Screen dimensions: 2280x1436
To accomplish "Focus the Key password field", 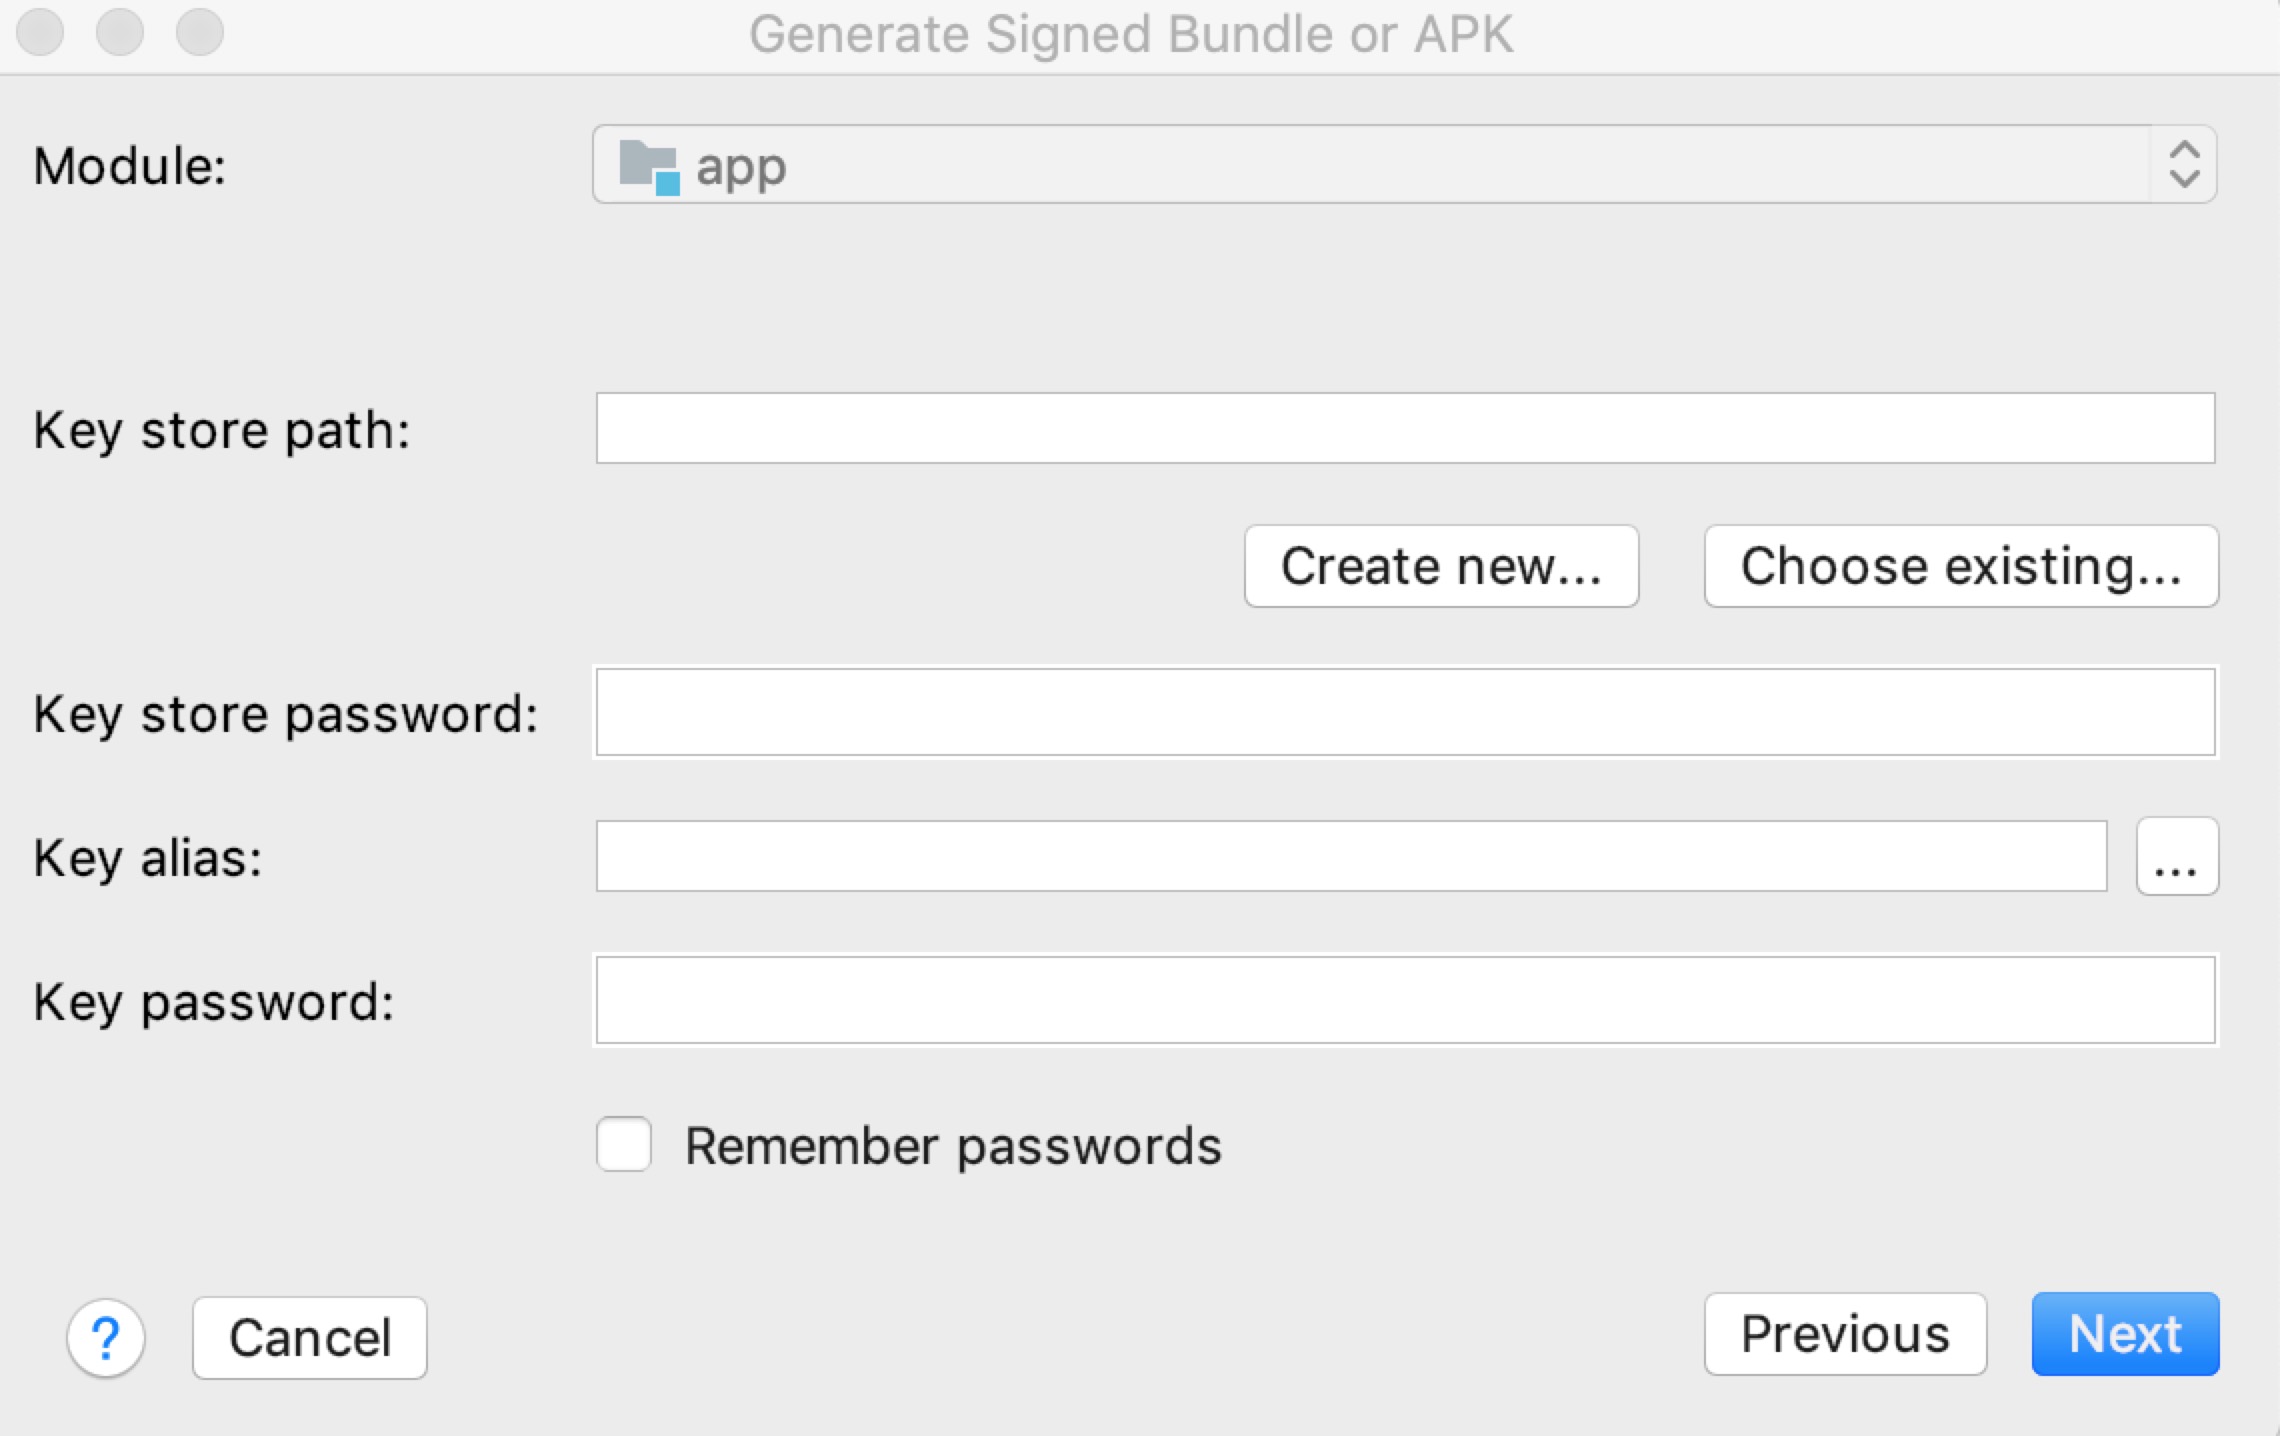I will 1405,1001.
